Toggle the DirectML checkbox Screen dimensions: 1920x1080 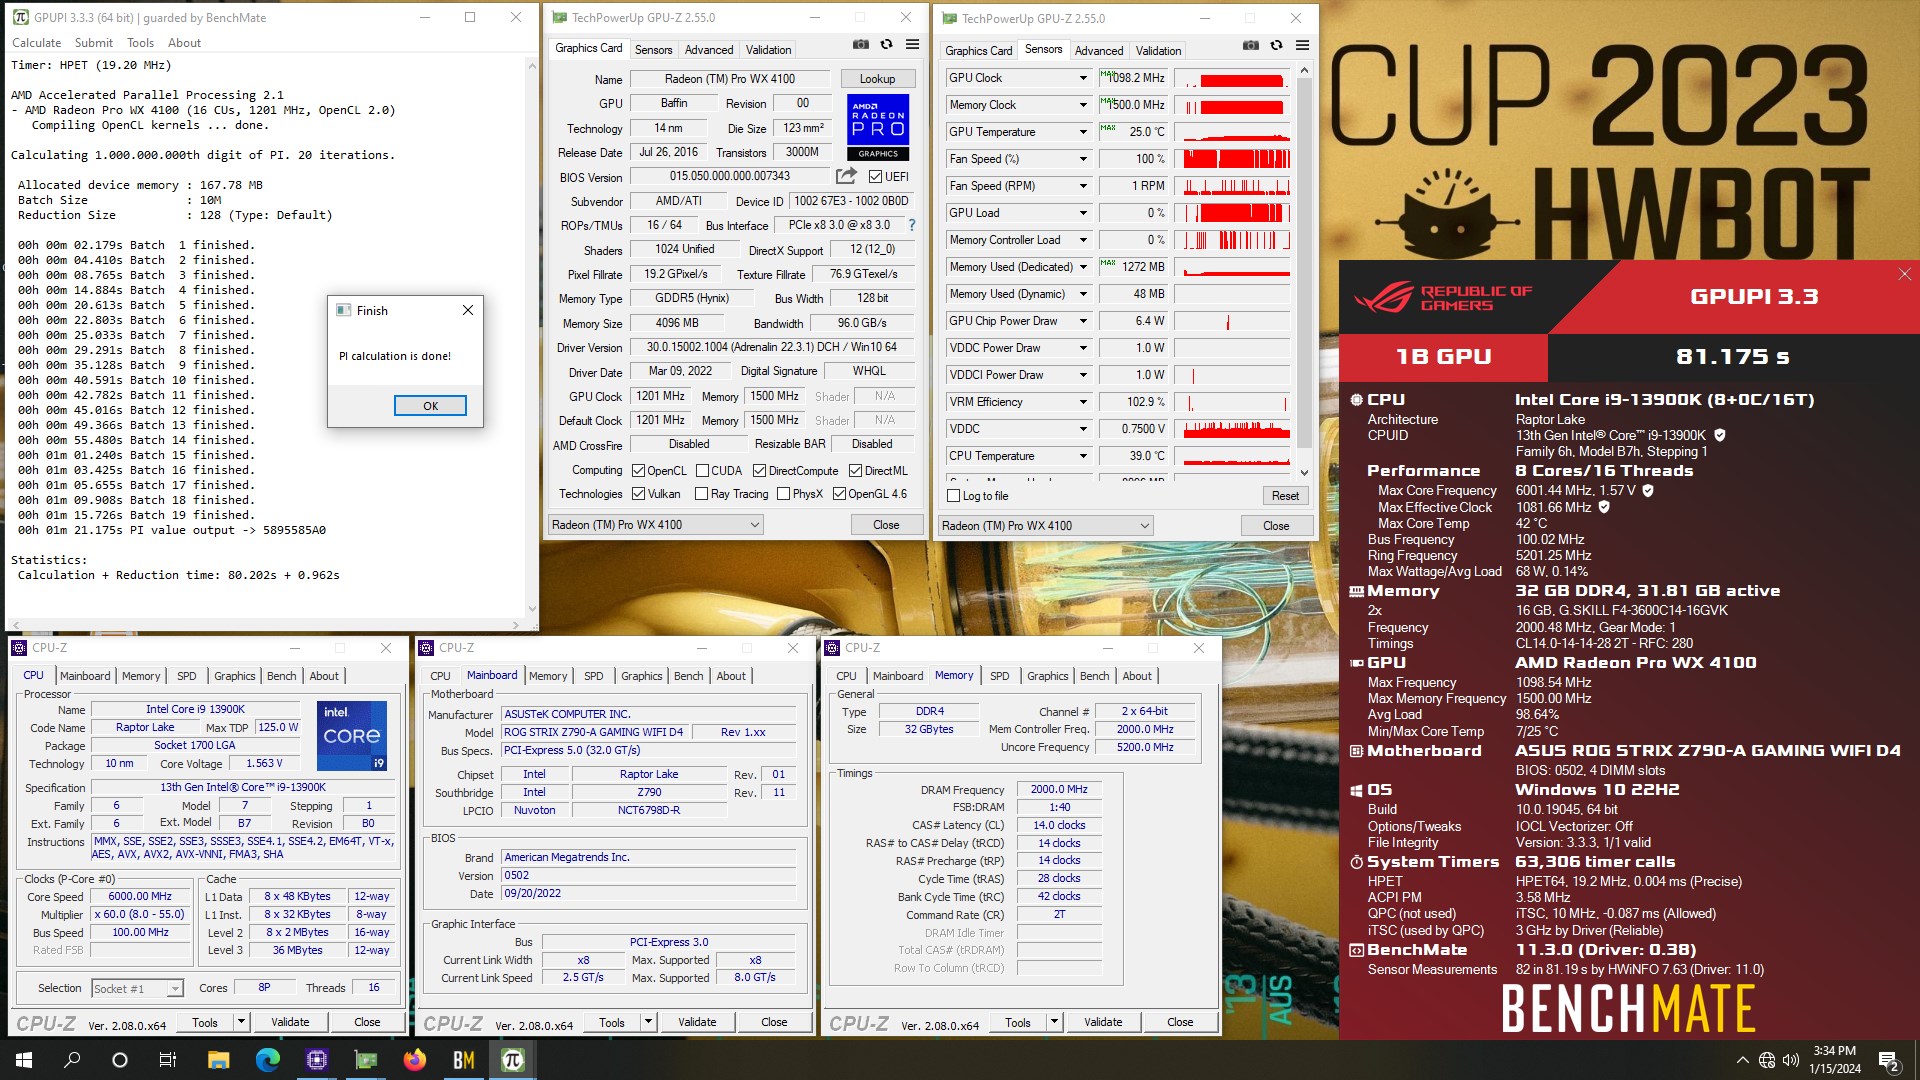(855, 471)
